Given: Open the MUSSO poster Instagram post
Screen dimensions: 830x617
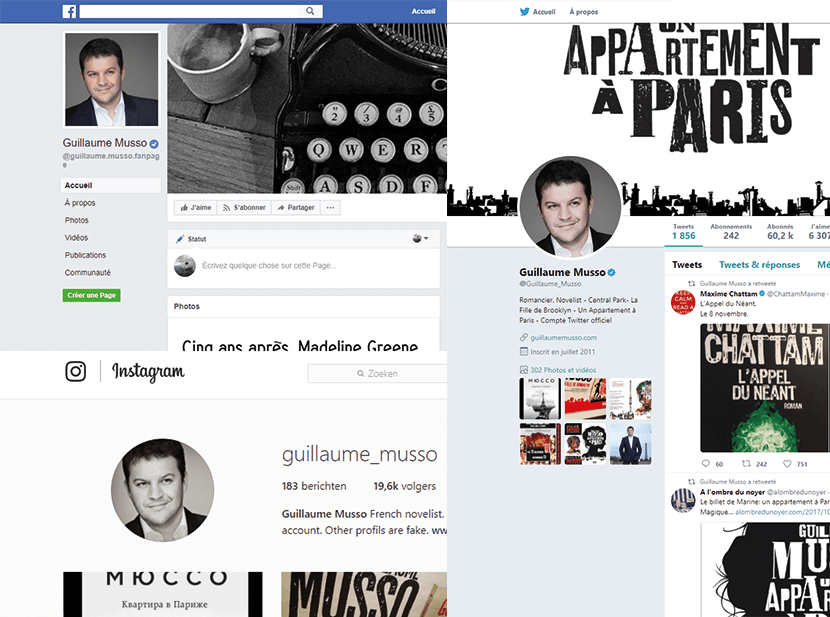Looking at the screenshot, I should [x=364, y=594].
